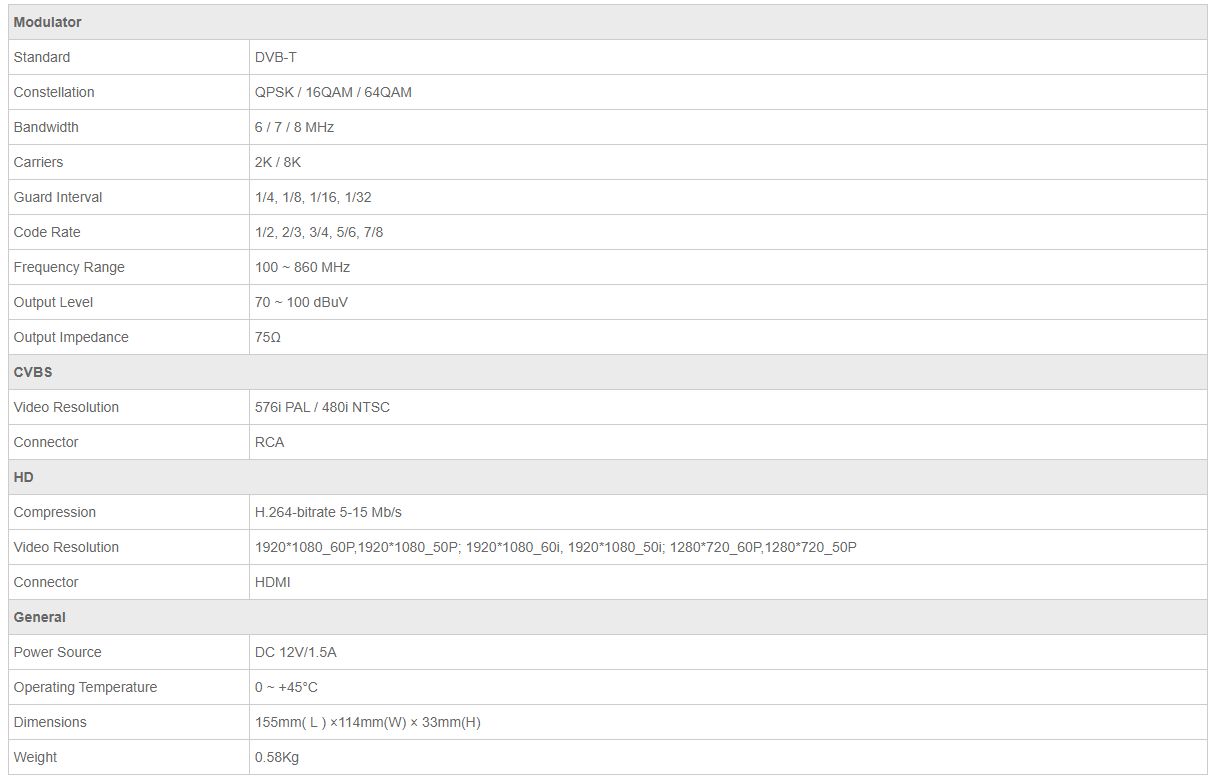Select the Code Rate values cell
Image resolution: width=1211 pixels, height=781 pixels.
click(x=319, y=232)
